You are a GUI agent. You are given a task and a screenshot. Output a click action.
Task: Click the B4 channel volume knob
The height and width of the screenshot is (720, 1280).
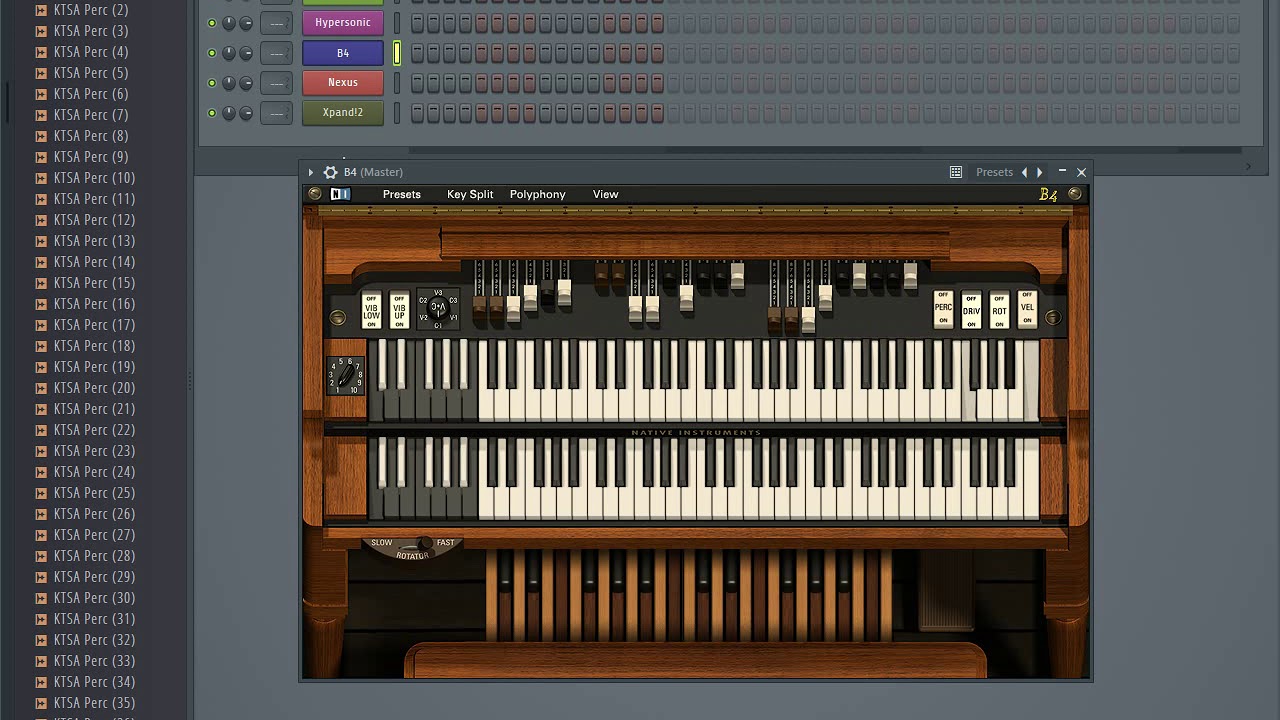point(246,53)
